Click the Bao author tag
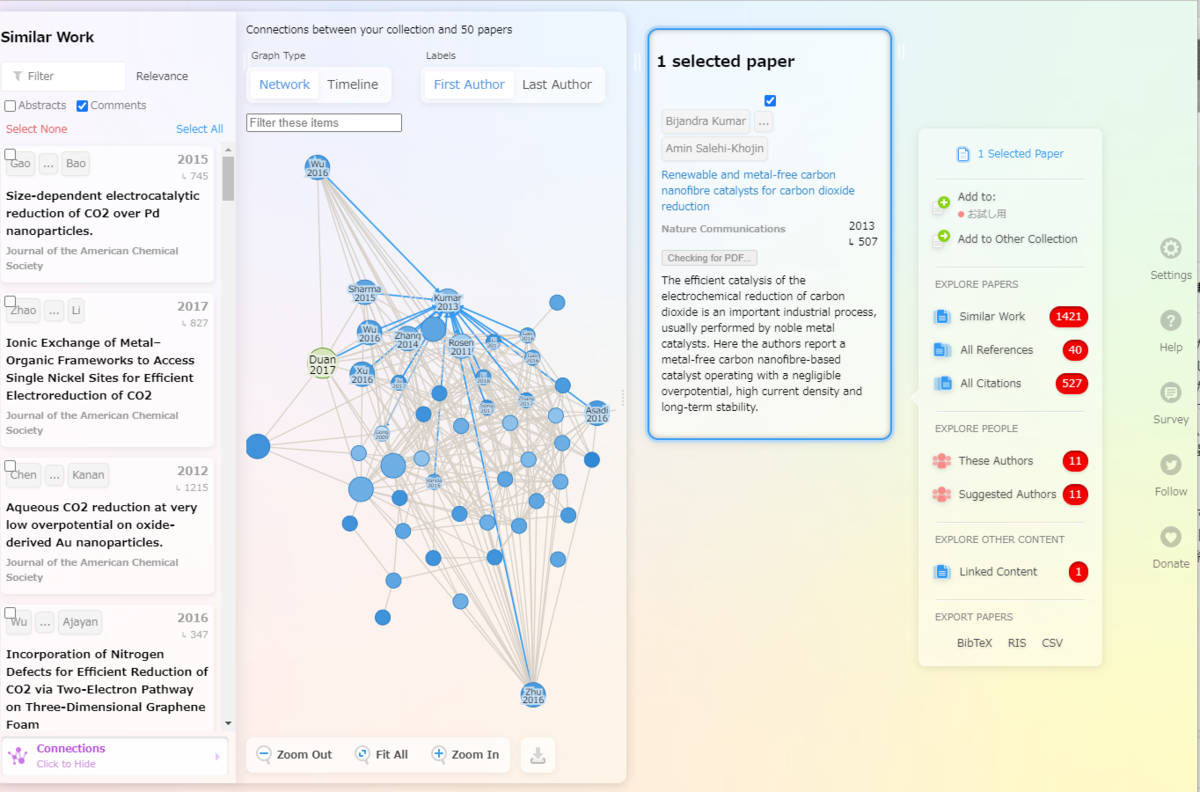1200x792 pixels. (x=76, y=163)
